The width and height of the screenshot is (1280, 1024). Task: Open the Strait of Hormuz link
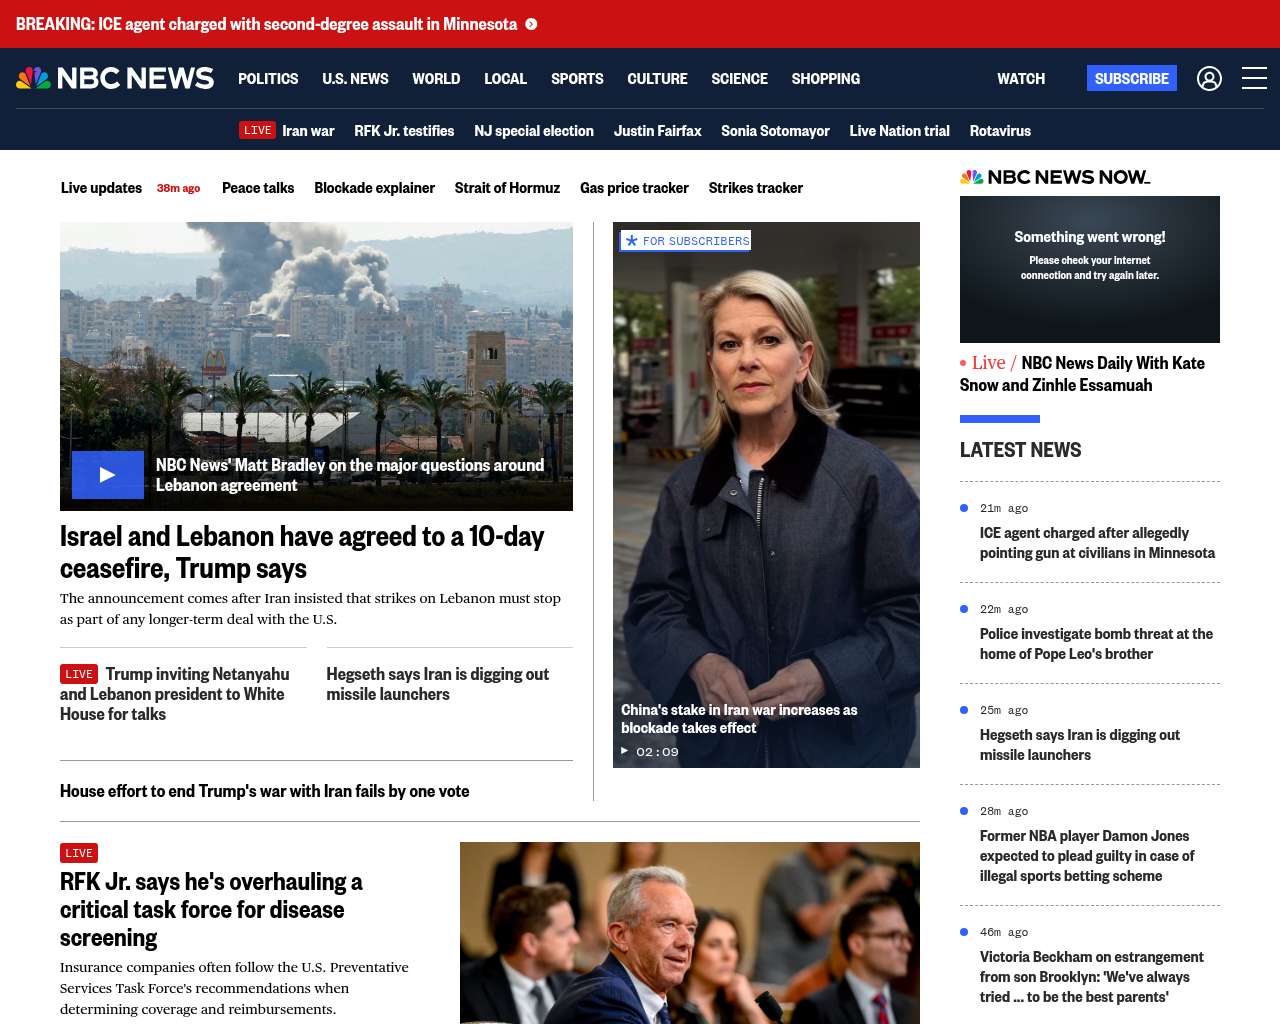pyautogui.click(x=507, y=187)
